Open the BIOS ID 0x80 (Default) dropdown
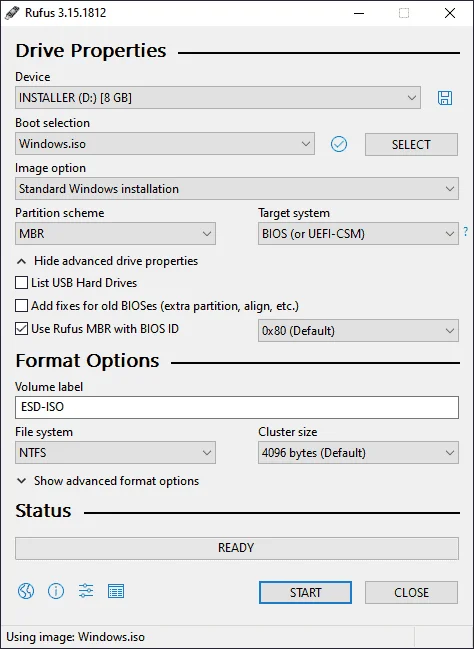Image resolution: width=474 pixels, height=649 pixels. tap(358, 330)
